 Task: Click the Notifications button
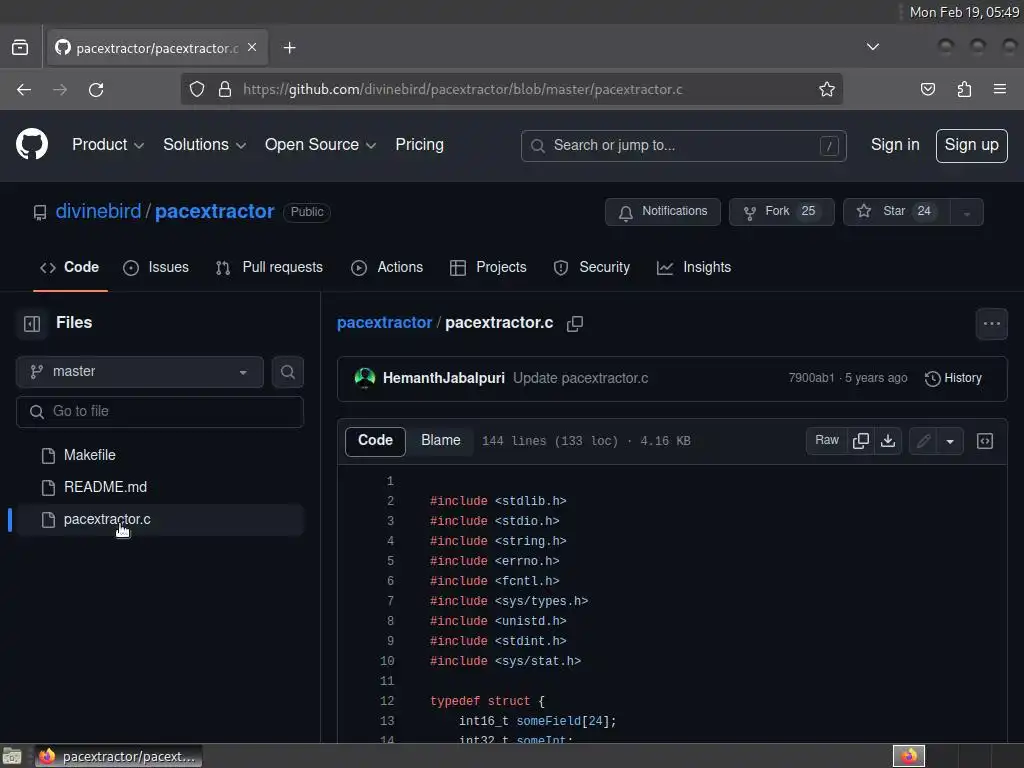(662, 212)
